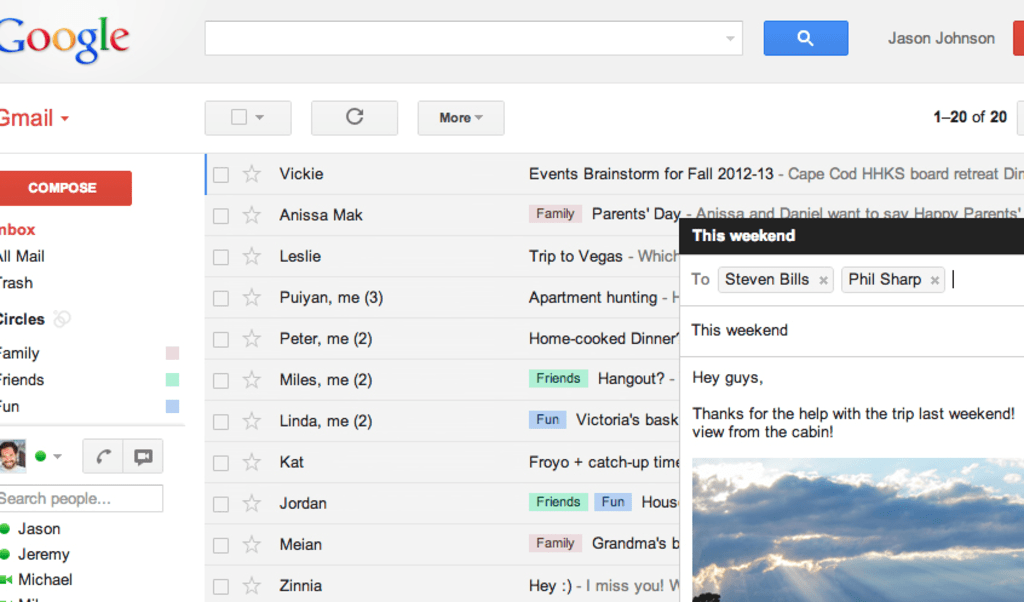Tick the checkbox next to Jordan's email
Screen dimensions: 1024x602
tap(221, 504)
